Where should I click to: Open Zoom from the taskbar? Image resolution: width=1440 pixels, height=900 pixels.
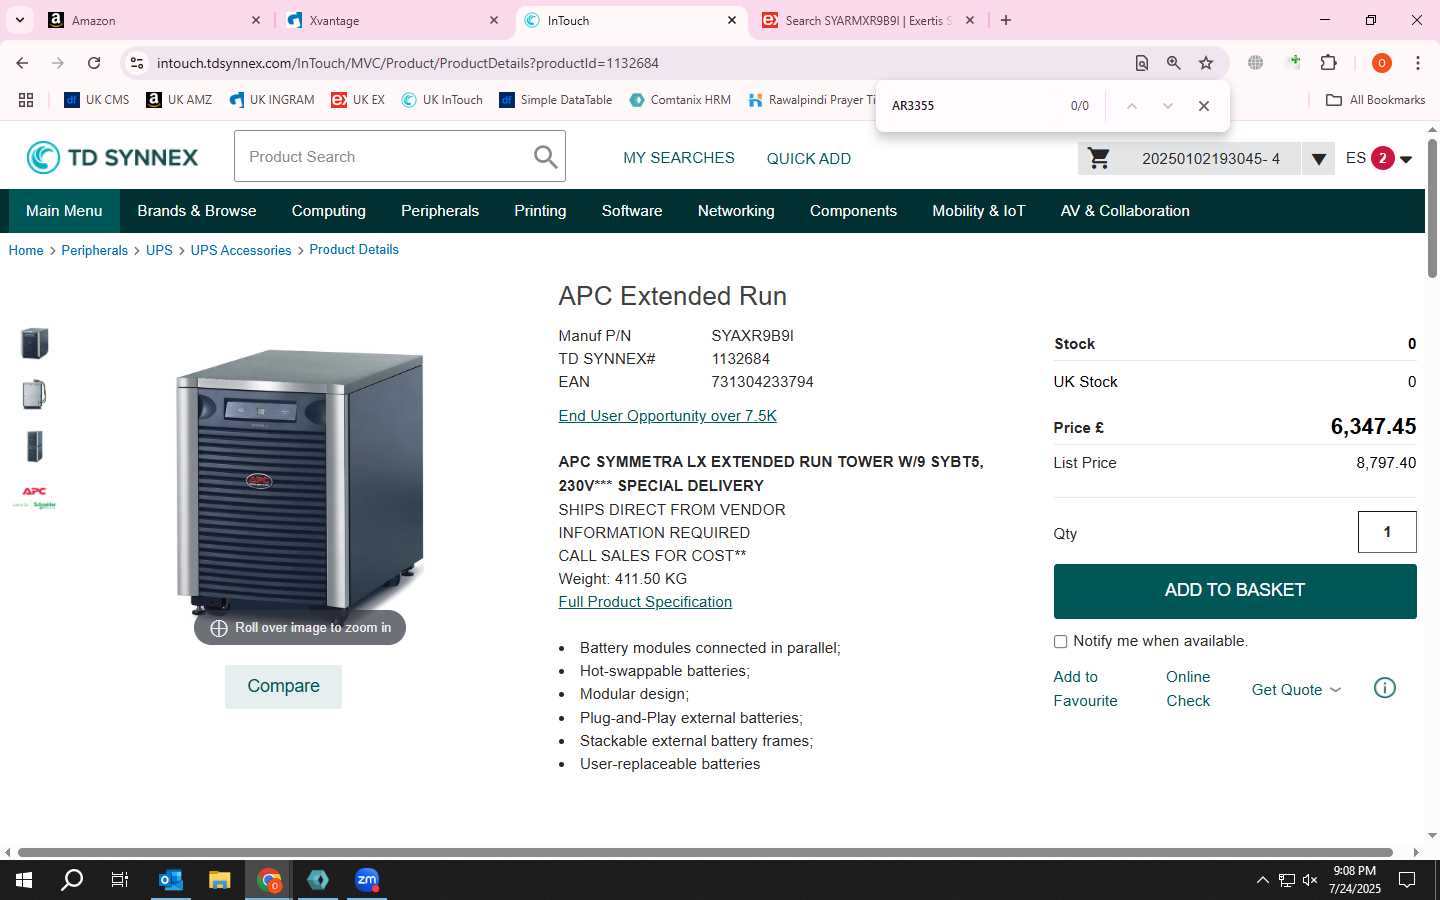click(x=367, y=880)
